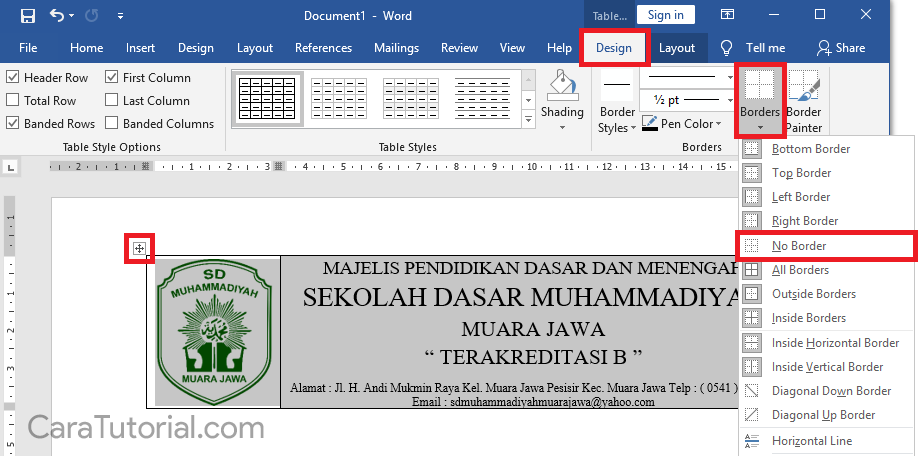923x456 pixels.
Task: Click the Inside Horizontal Border icon
Action: tap(751, 342)
